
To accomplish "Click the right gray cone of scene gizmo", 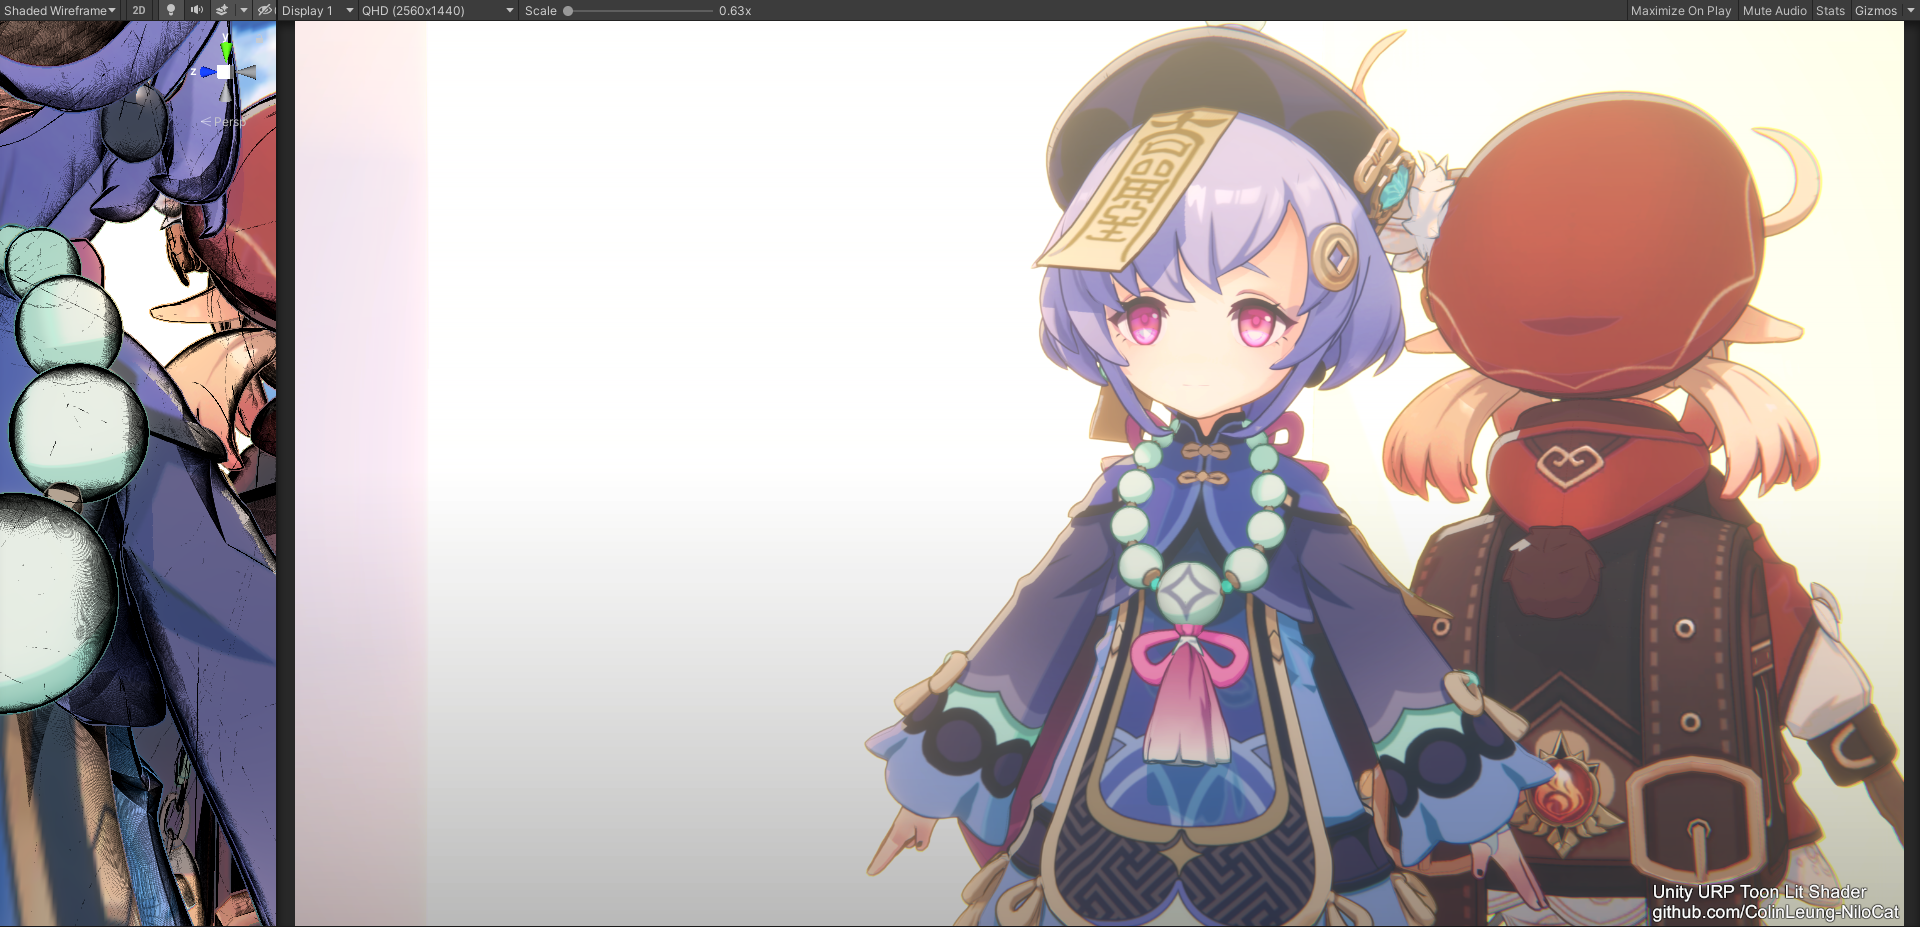I will coord(245,72).
